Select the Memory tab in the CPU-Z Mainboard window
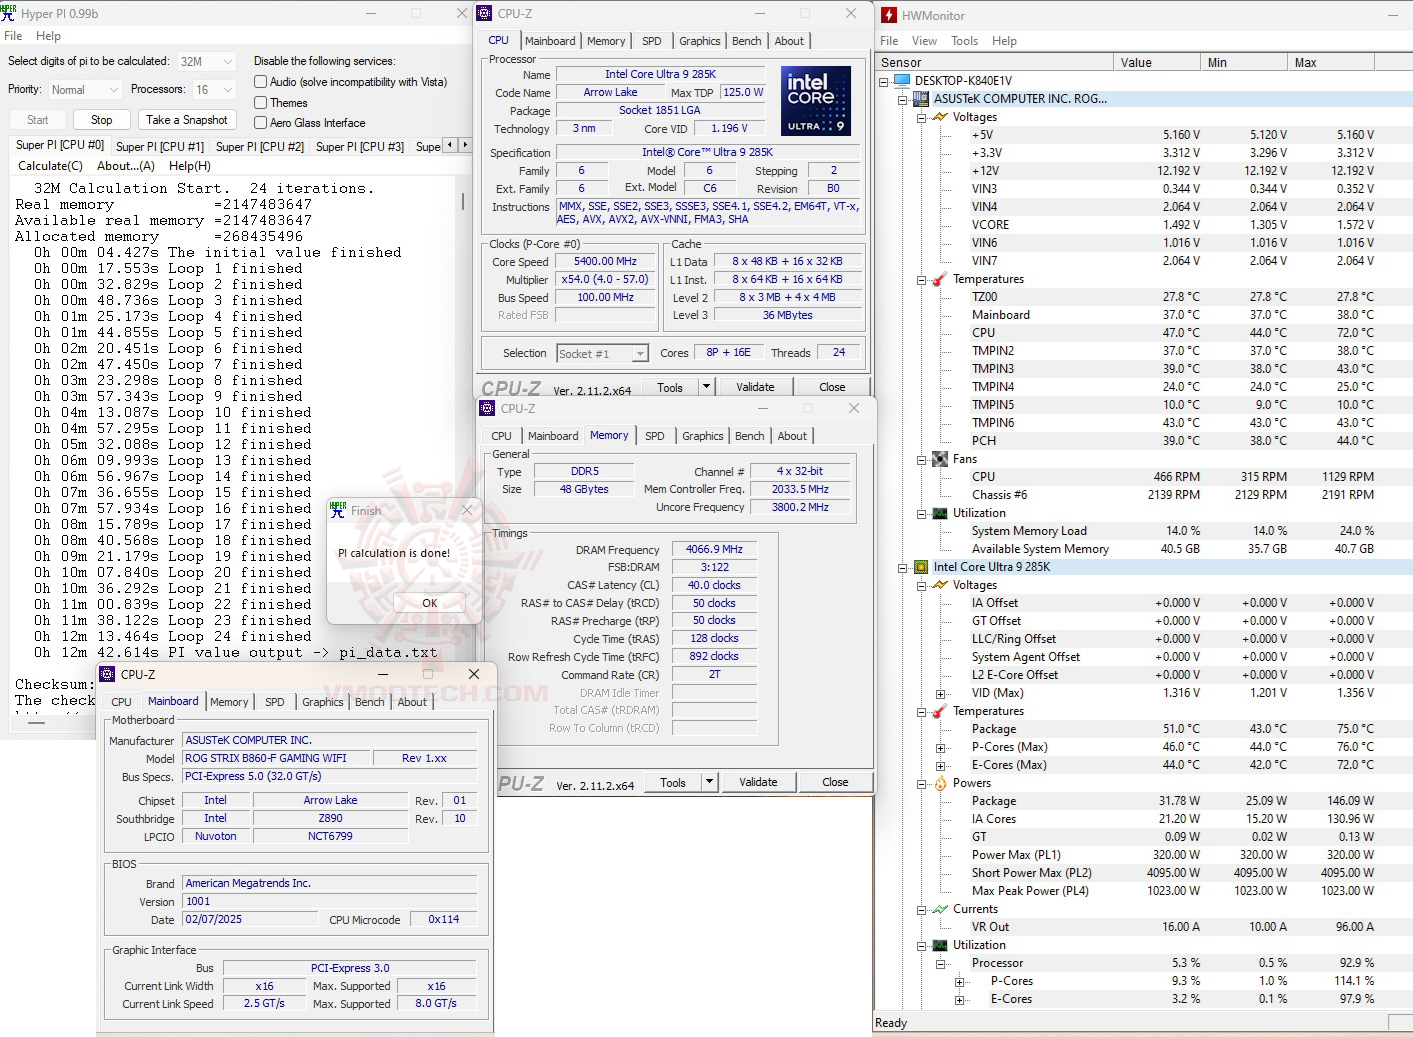Viewport: 1413px width, 1037px height. [x=229, y=702]
